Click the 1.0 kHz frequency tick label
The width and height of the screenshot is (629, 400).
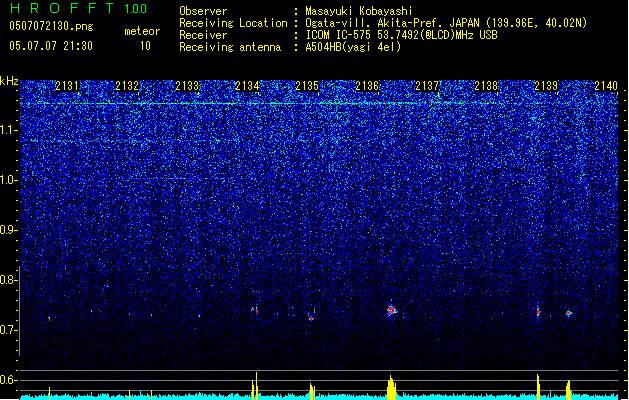(9, 180)
